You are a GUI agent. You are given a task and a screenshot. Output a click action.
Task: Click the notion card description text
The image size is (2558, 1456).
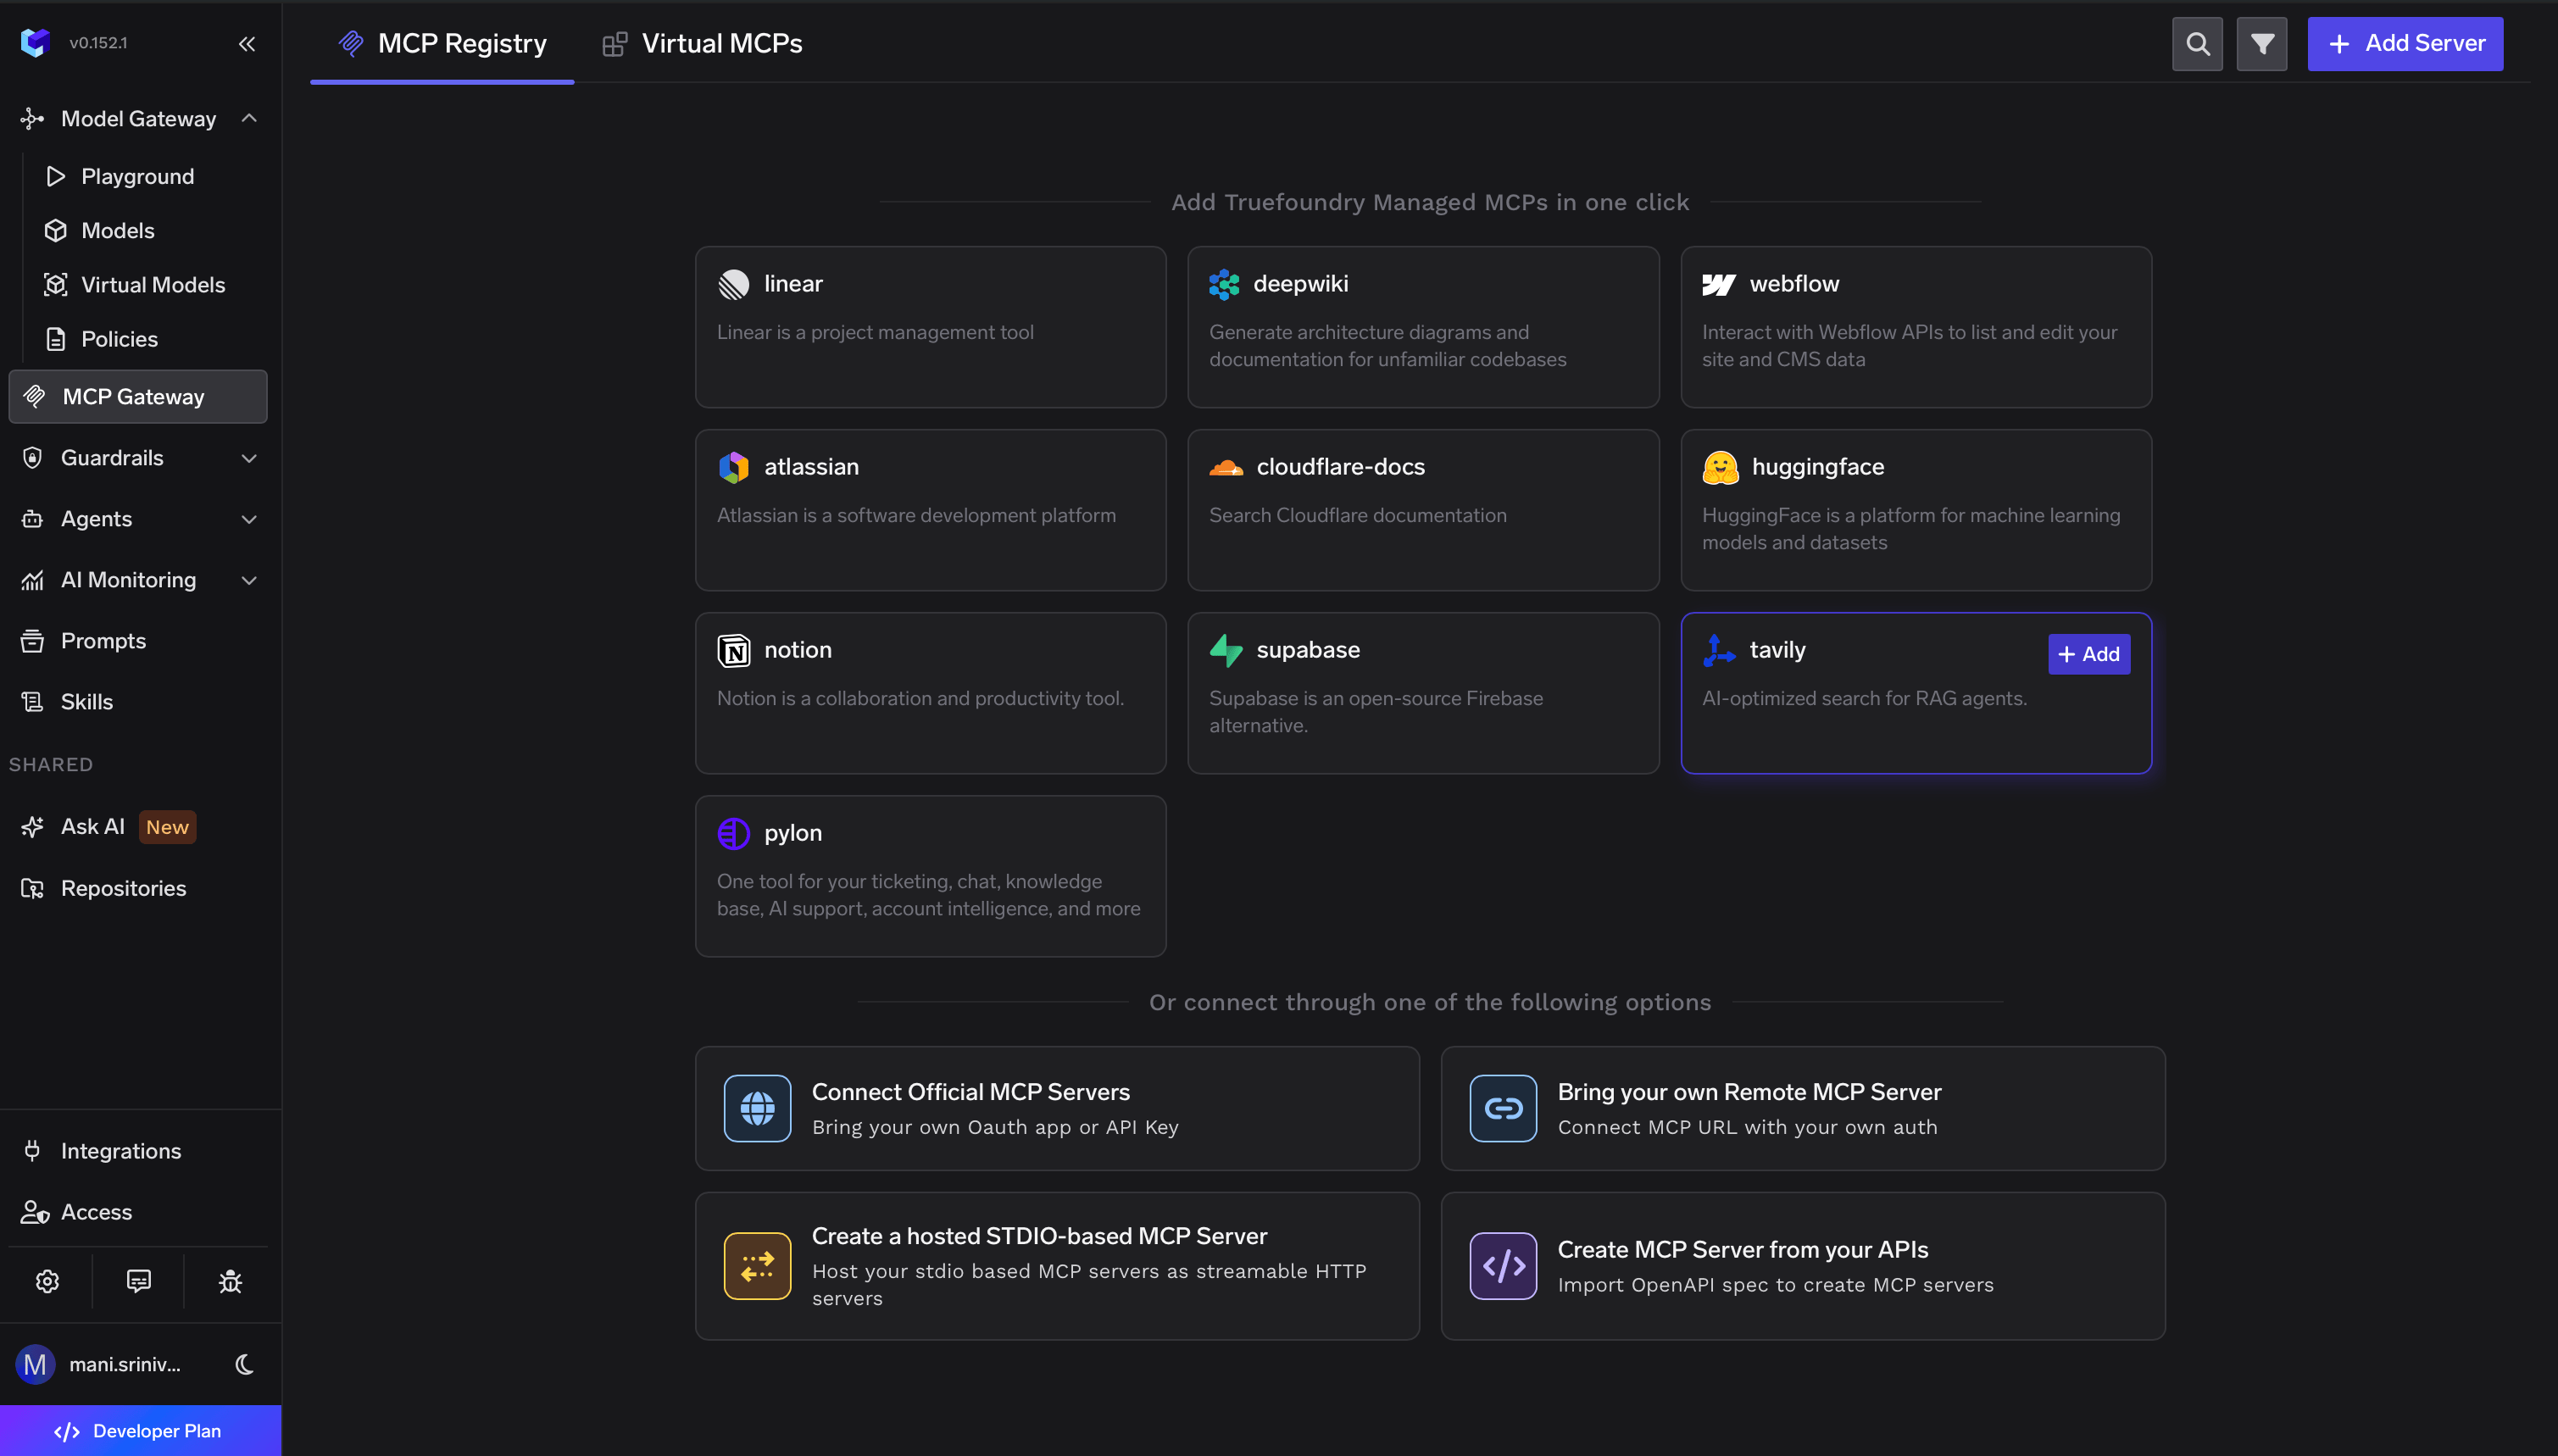(920, 698)
